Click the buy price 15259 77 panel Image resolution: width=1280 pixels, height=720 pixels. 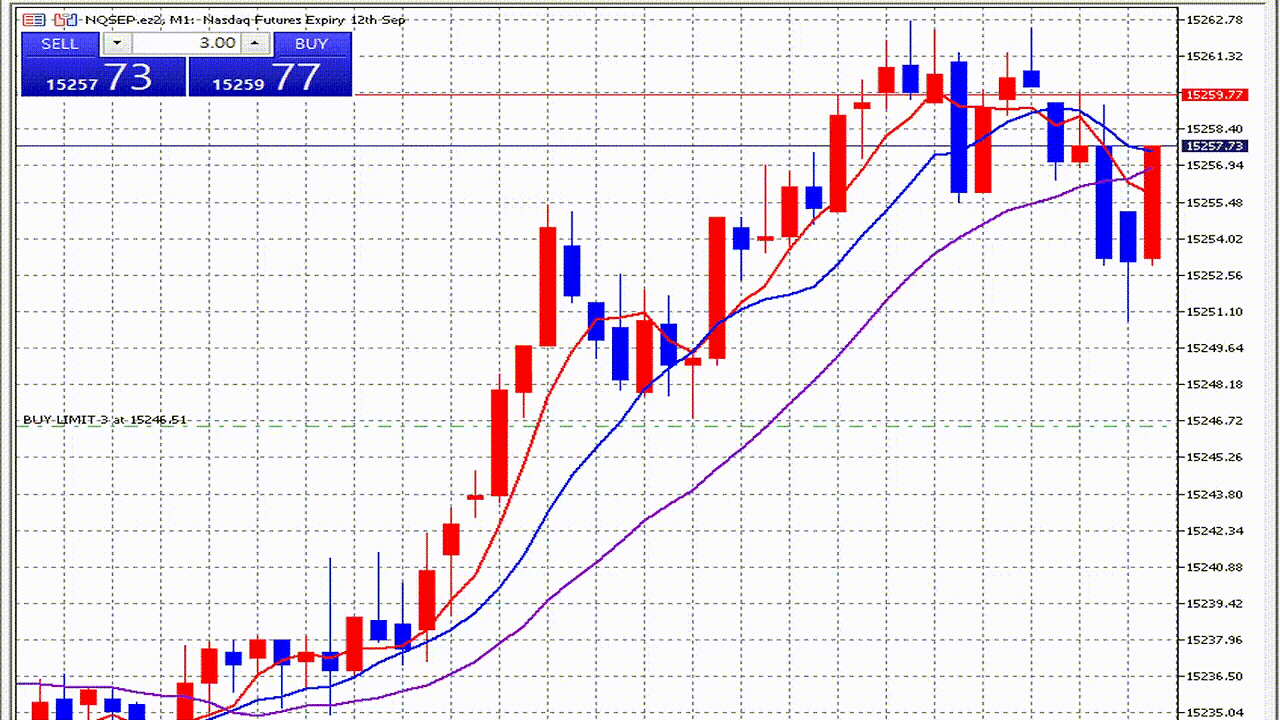[270, 77]
